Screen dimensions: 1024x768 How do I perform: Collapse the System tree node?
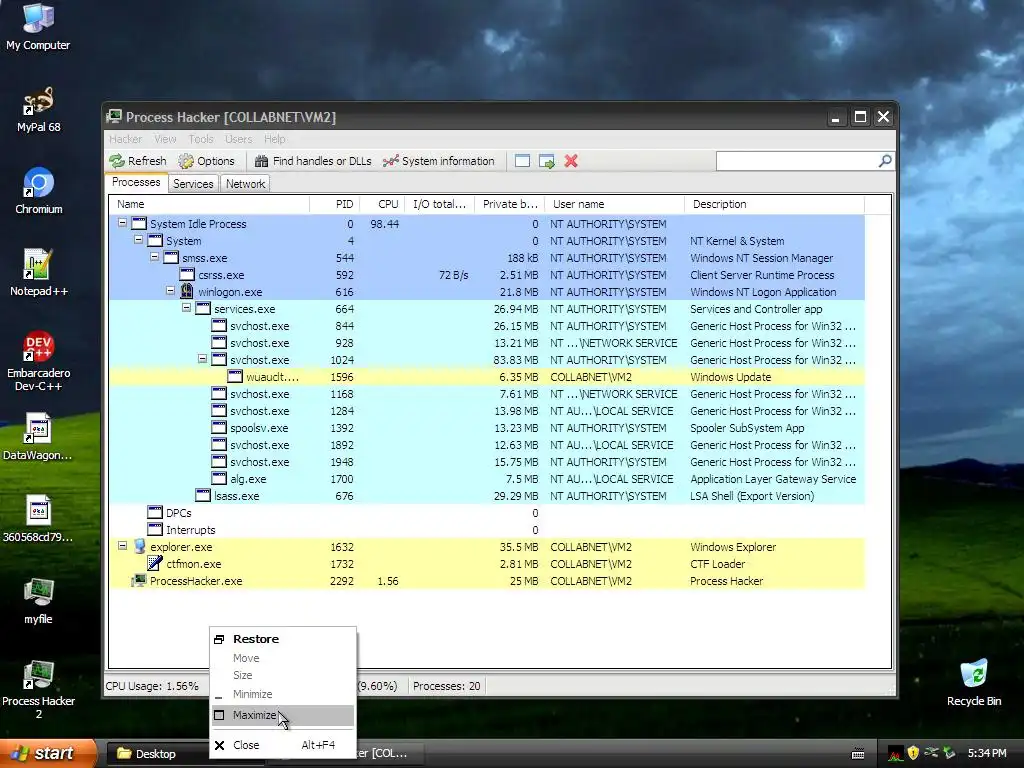click(138, 240)
